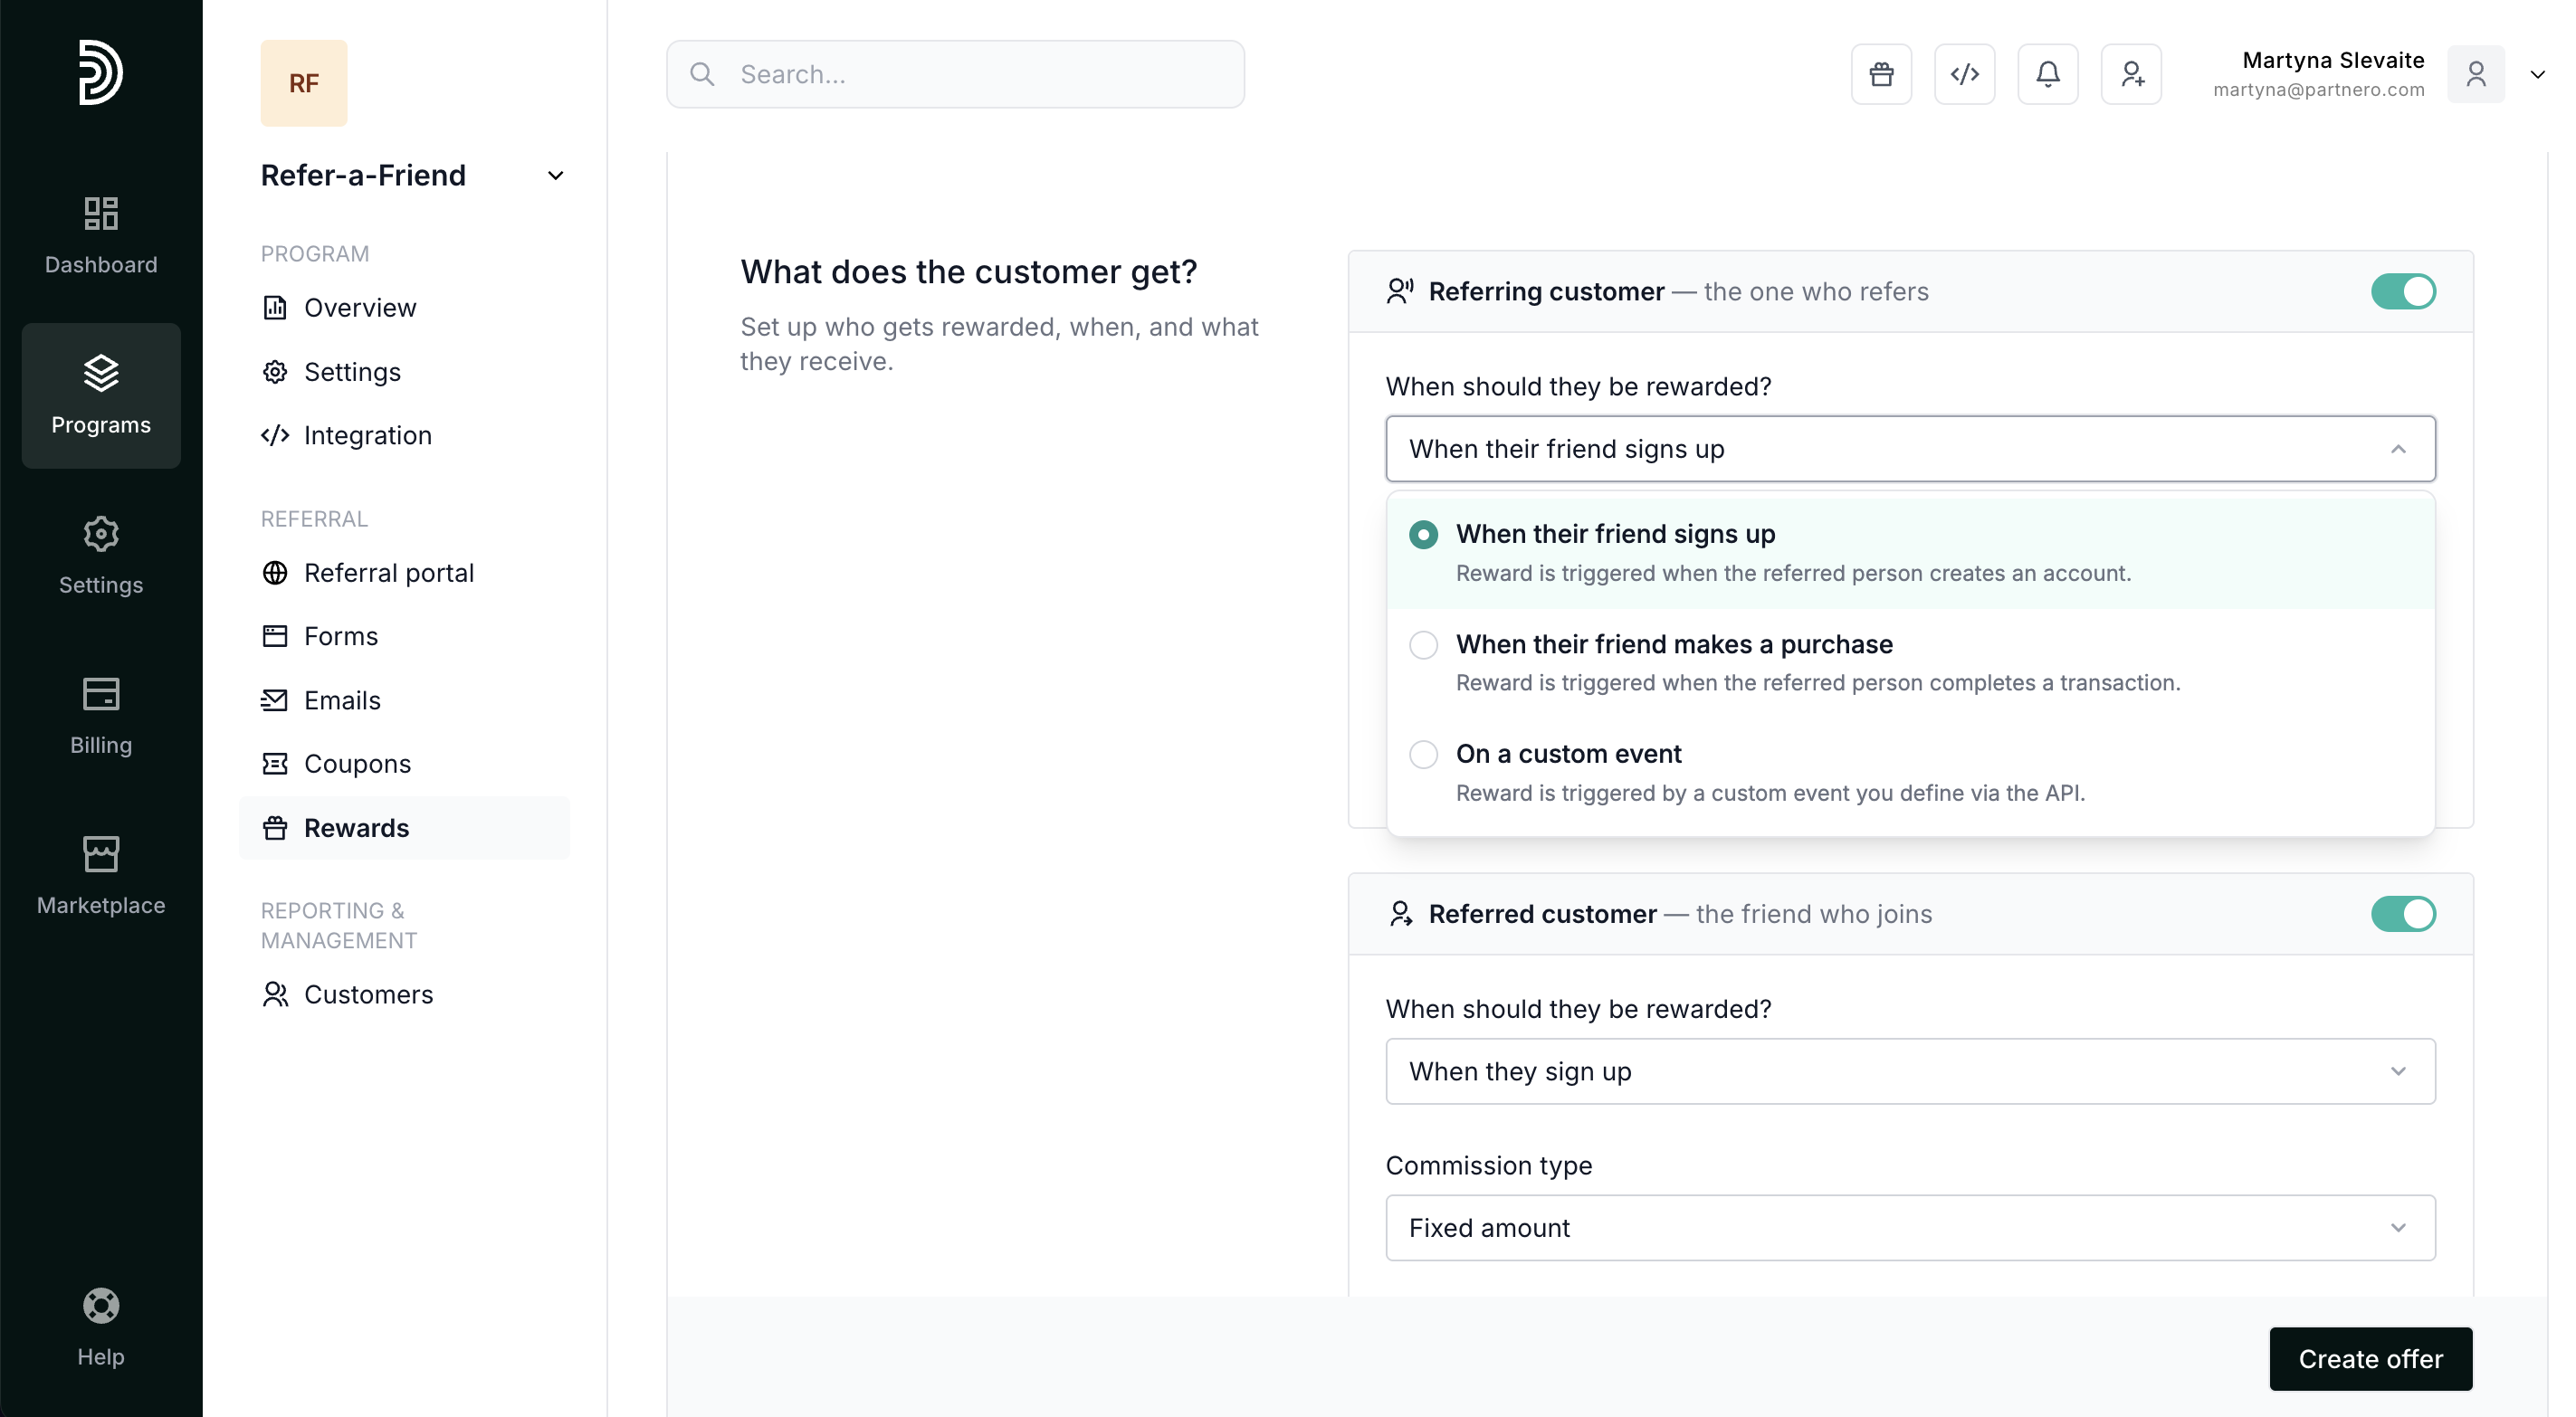
Task: Open Referral portal menu item
Action: click(x=388, y=573)
